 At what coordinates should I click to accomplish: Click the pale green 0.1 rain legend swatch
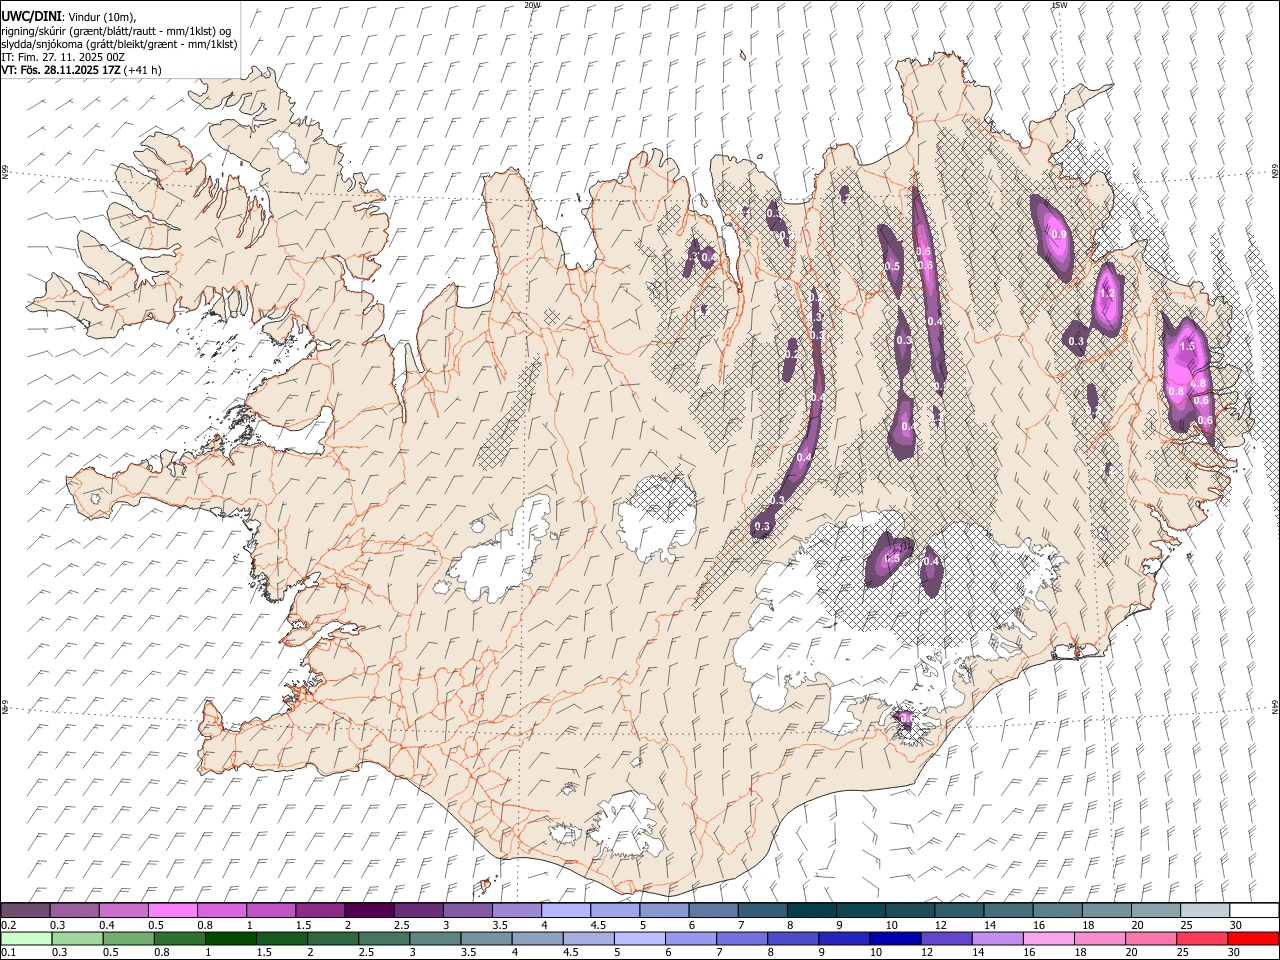26,939
